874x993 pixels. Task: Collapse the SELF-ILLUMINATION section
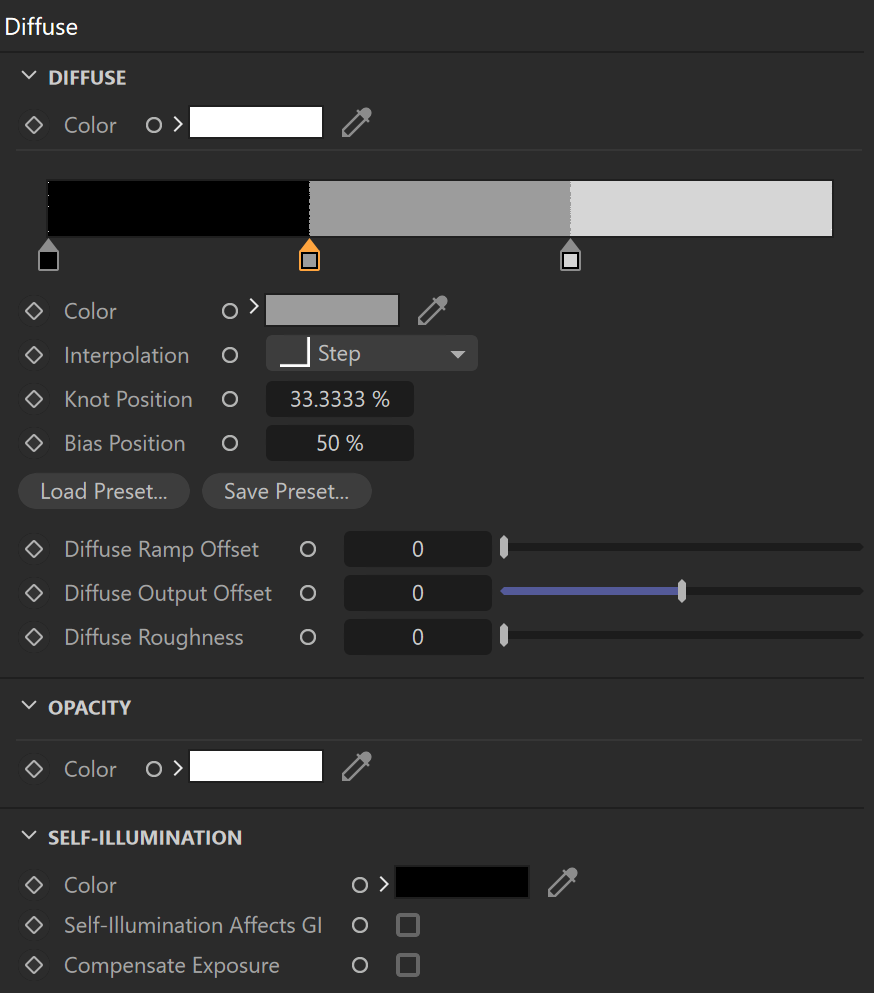tap(28, 836)
